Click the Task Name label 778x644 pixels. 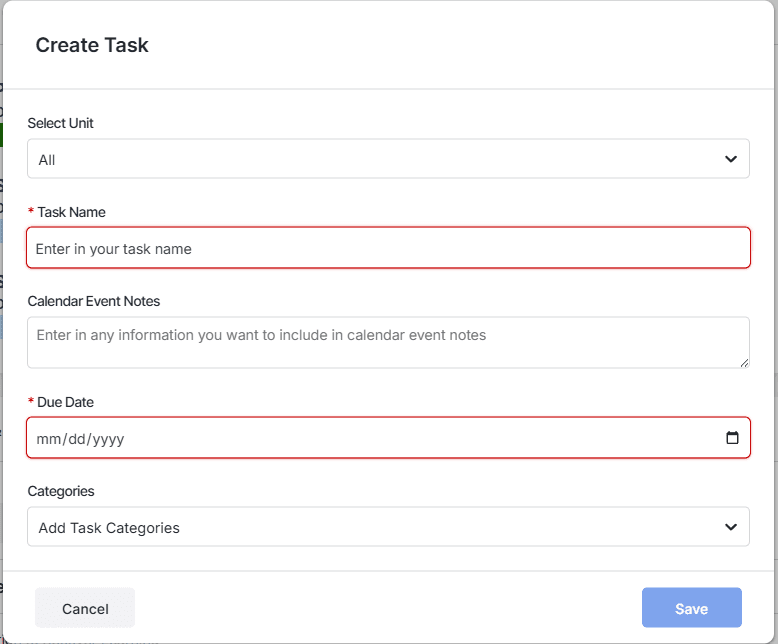[x=71, y=212]
